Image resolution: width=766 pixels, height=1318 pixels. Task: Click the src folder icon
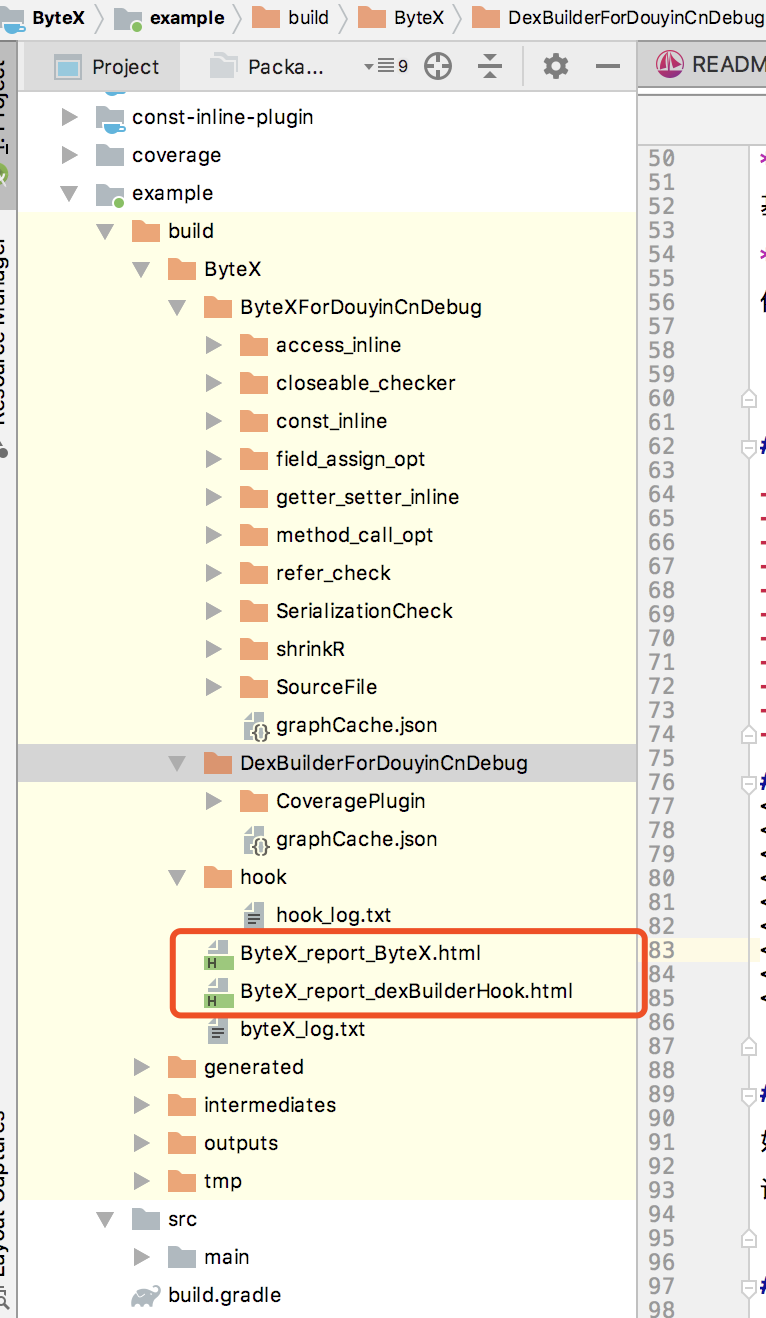(x=146, y=1220)
